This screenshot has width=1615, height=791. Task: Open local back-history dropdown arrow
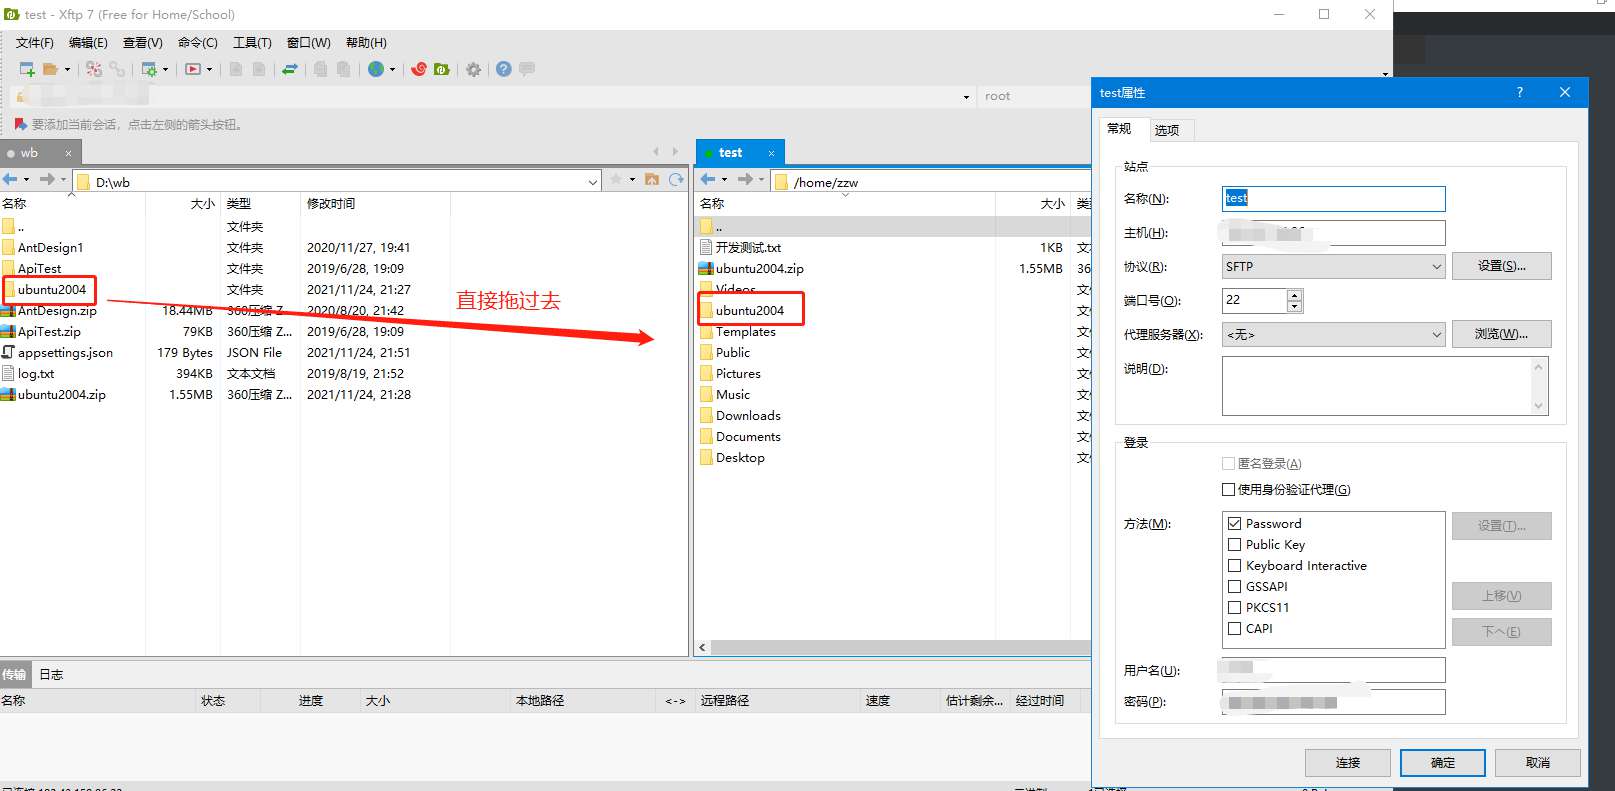click(x=26, y=180)
